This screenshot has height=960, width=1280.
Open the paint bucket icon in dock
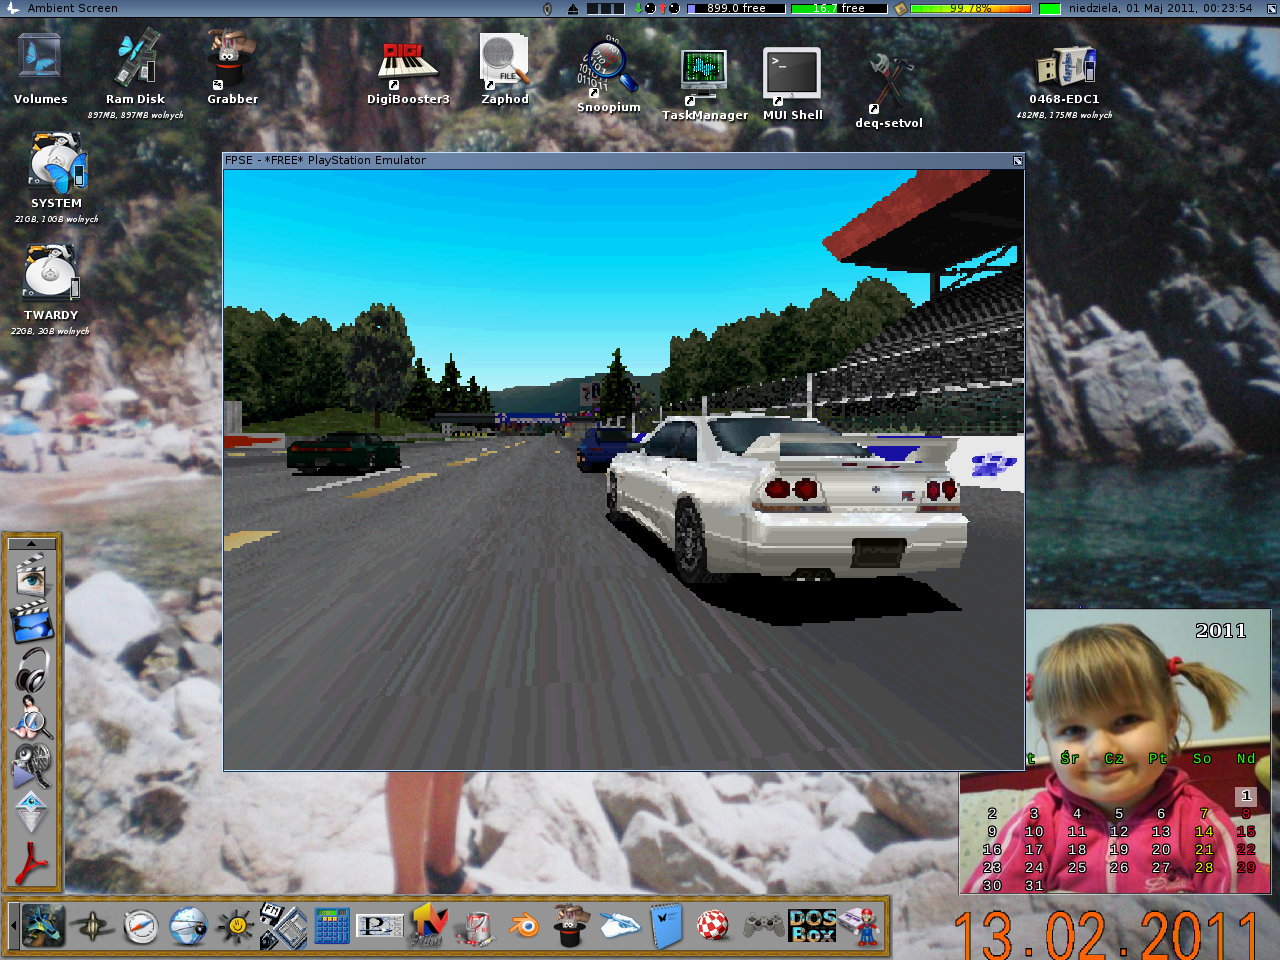(x=476, y=927)
